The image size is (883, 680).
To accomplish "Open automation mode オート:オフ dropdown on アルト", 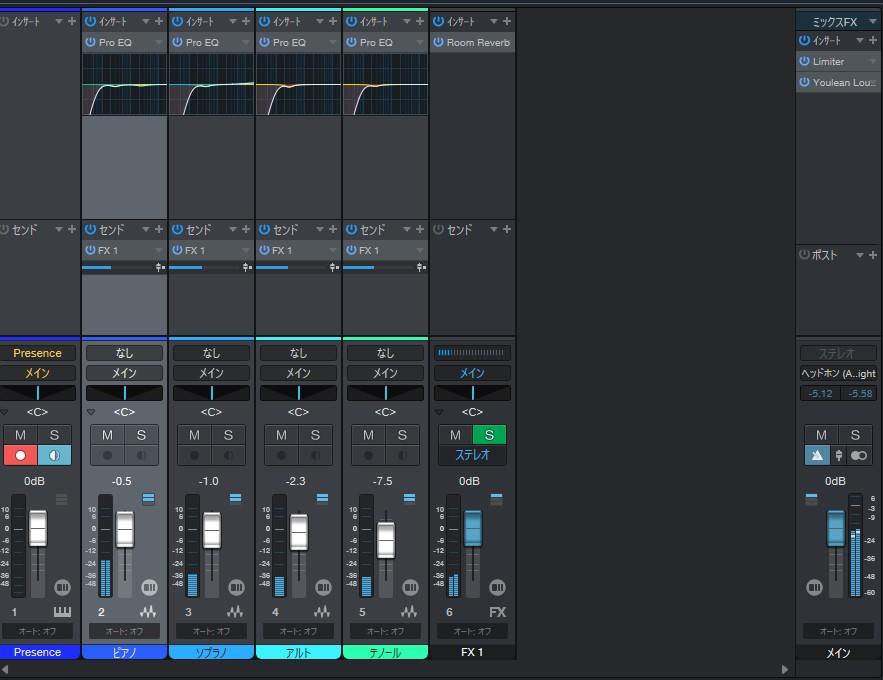I will [x=297, y=631].
